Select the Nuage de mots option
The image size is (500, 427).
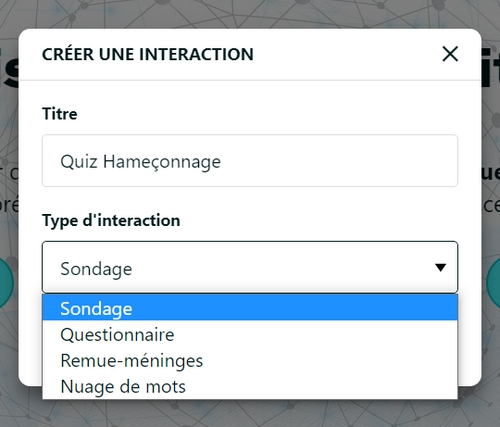pyautogui.click(x=250, y=386)
